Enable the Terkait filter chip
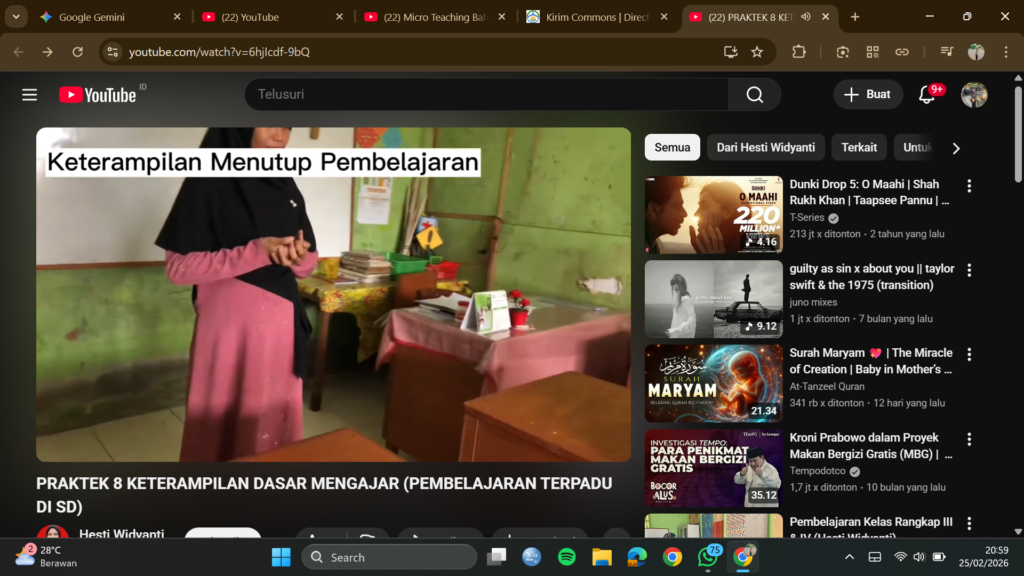Viewport: 1024px width, 576px height. [x=858, y=147]
